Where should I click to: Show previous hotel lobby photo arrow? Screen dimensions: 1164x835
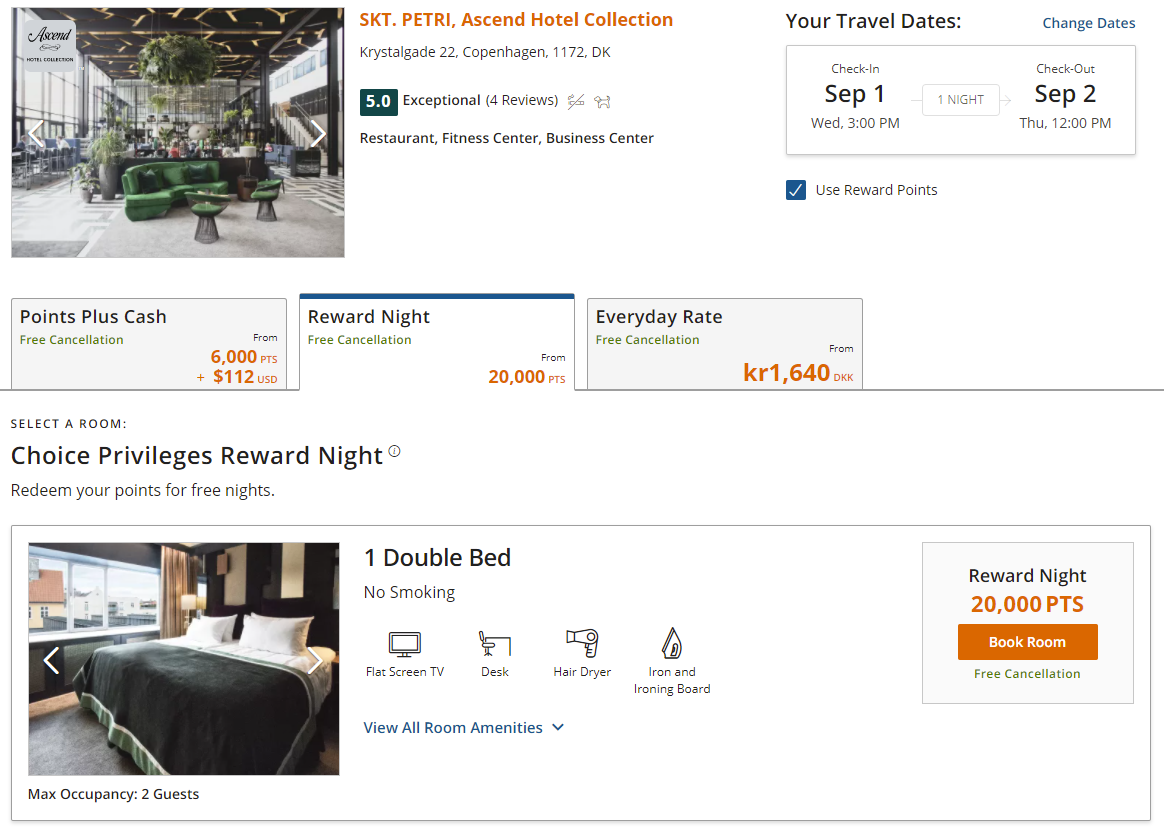[x=36, y=134]
